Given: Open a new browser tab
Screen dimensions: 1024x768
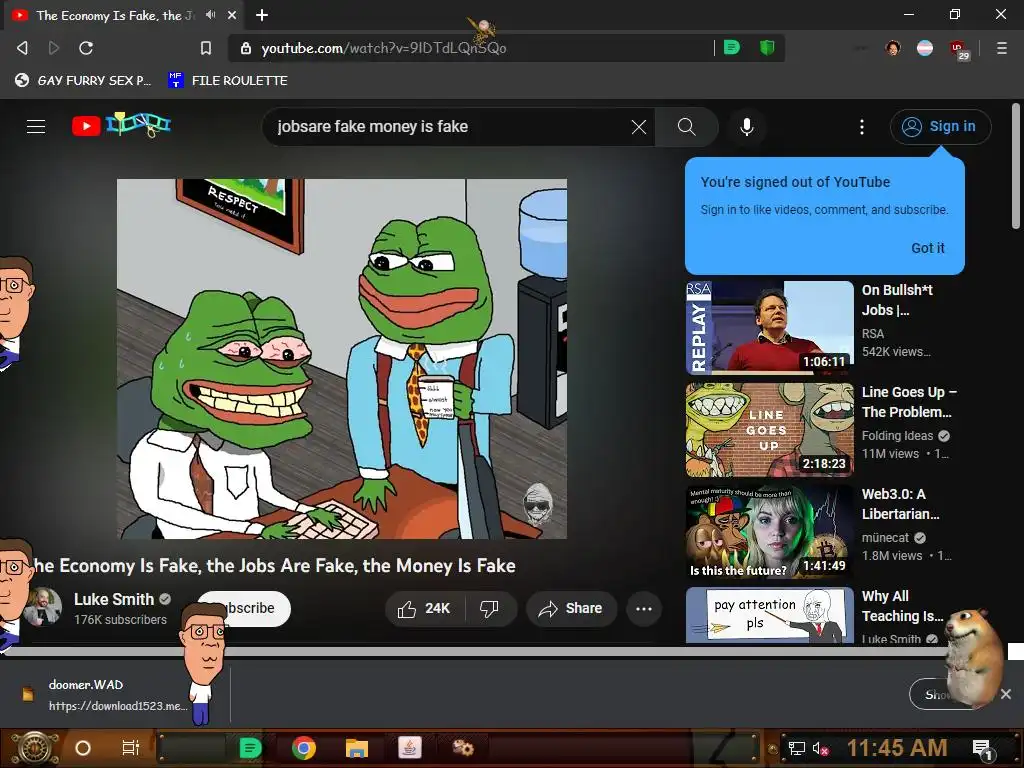Looking at the screenshot, I should click(262, 14).
